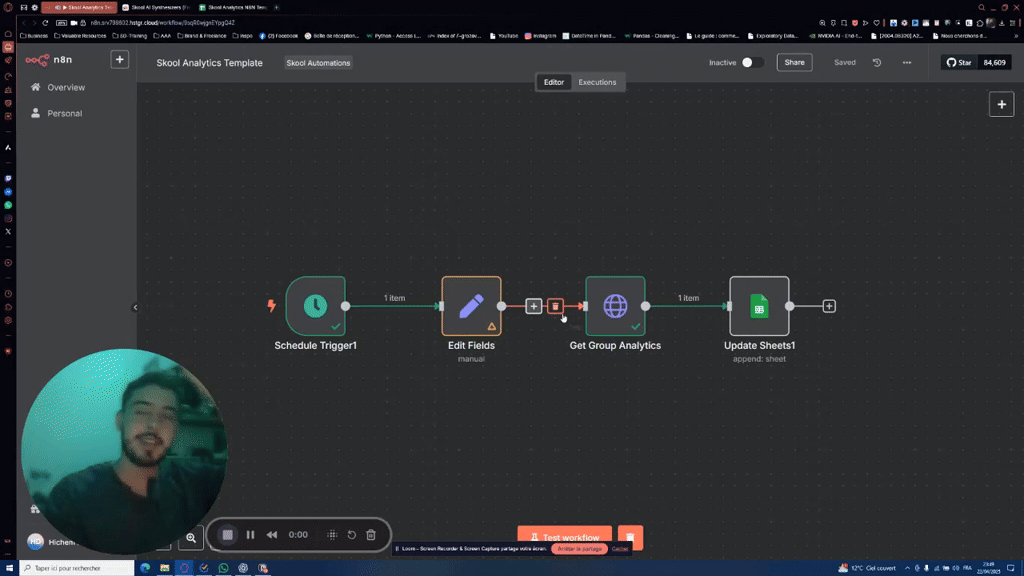
Task: Collapse the n8n sidebar
Action: [135, 307]
